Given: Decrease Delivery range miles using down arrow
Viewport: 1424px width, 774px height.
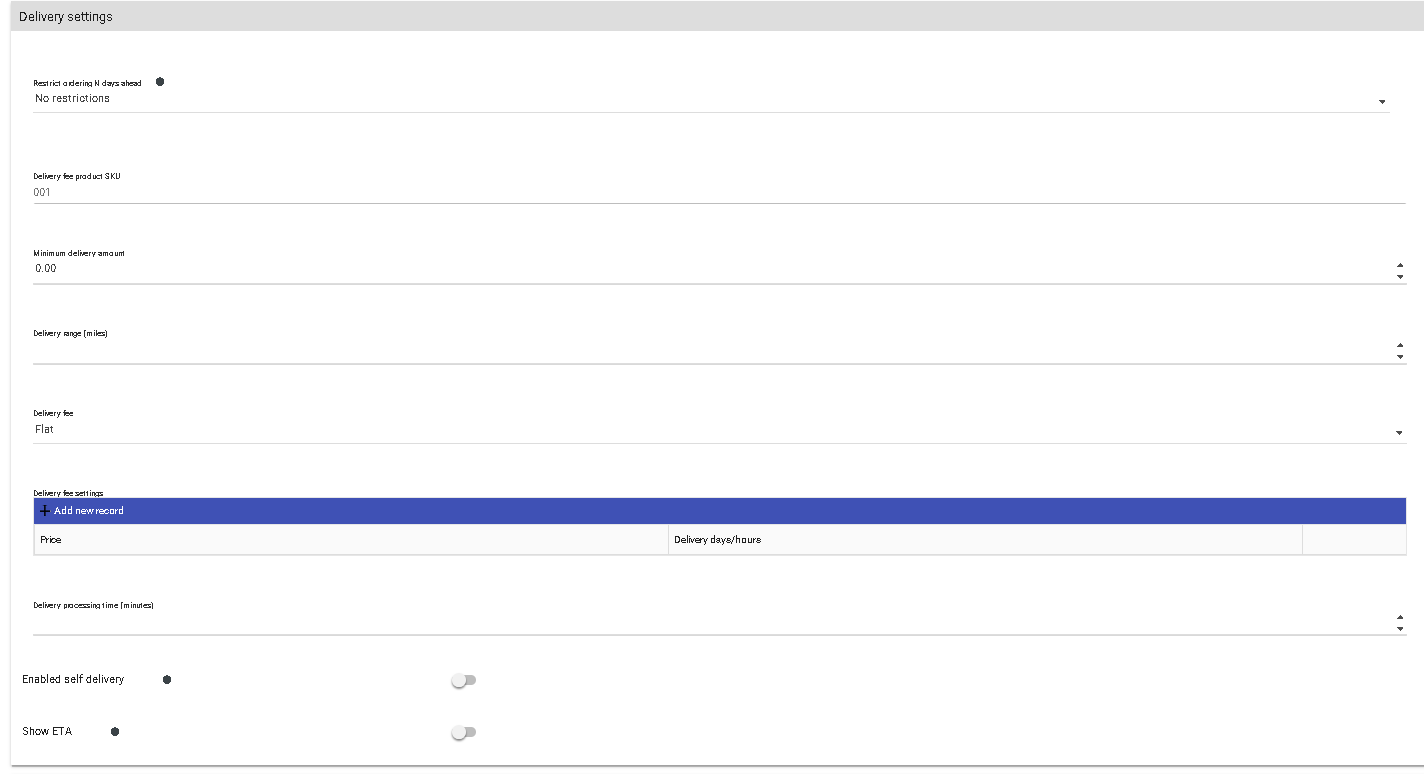Looking at the screenshot, I should [x=1400, y=356].
